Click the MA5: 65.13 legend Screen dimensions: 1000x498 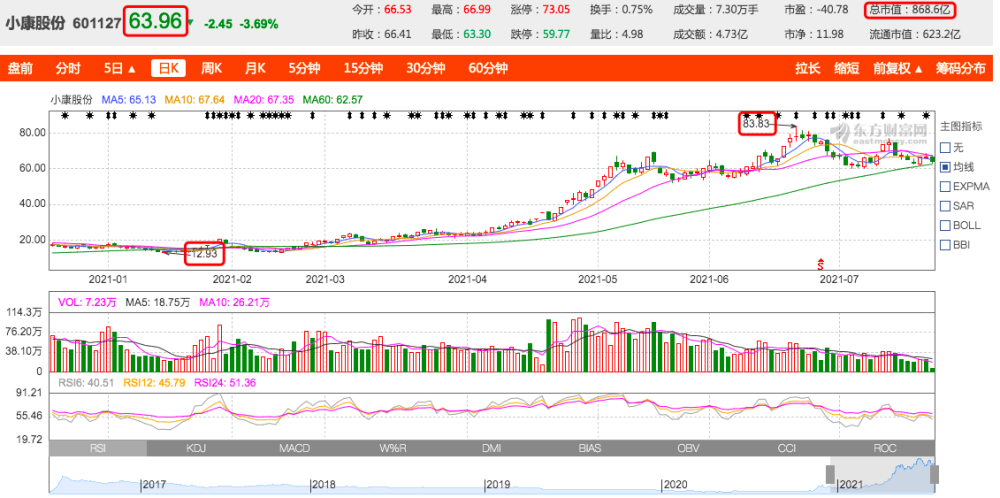pyautogui.click(x=129, y=99)
